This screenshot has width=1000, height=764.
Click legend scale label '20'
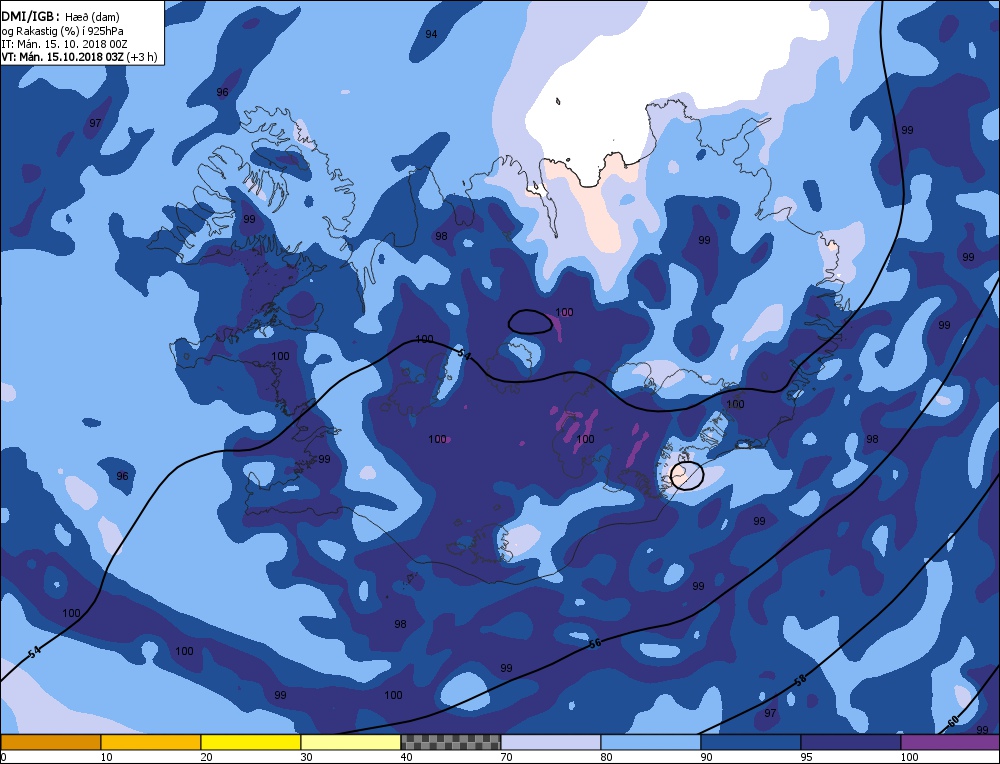tap(207, 757)
